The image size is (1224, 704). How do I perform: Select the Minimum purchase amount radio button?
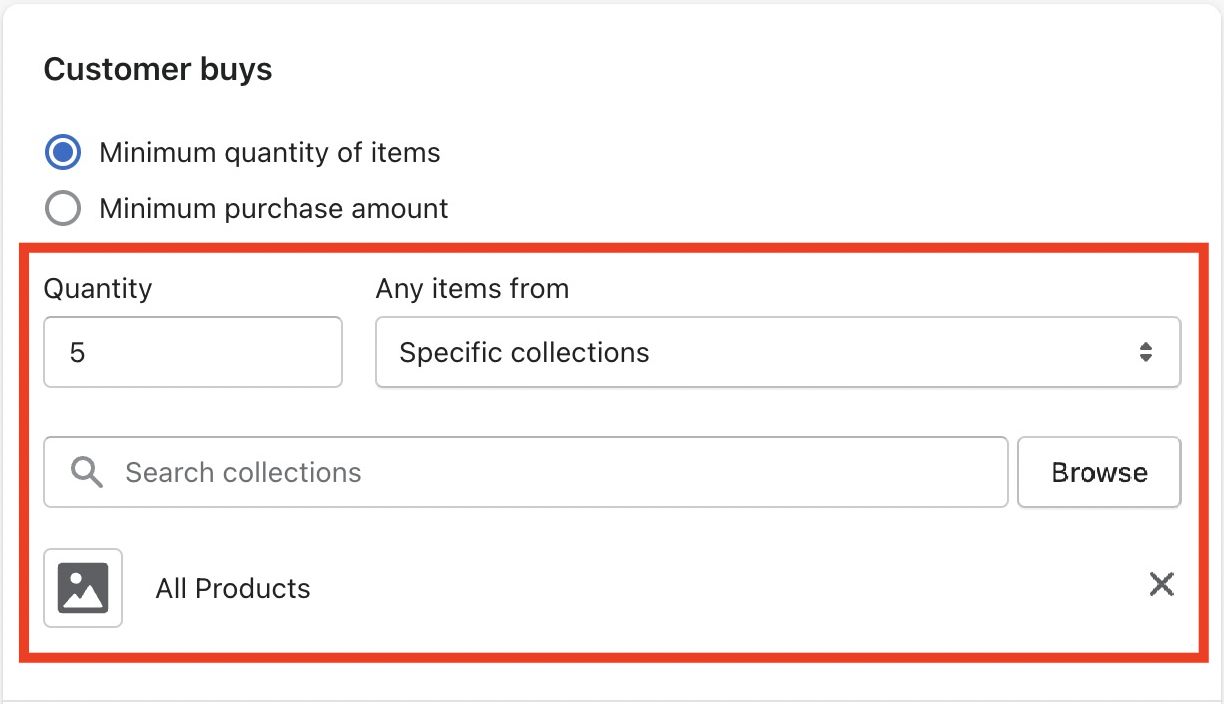pos(63,209)
